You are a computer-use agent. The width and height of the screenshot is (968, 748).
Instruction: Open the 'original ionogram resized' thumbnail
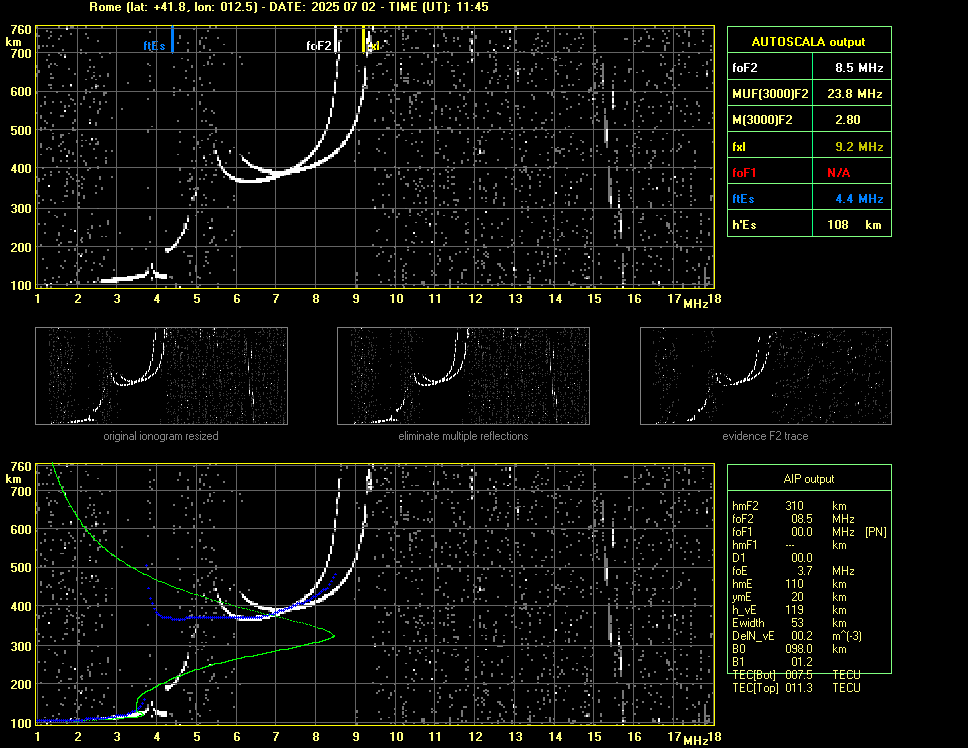click(161, 376)
